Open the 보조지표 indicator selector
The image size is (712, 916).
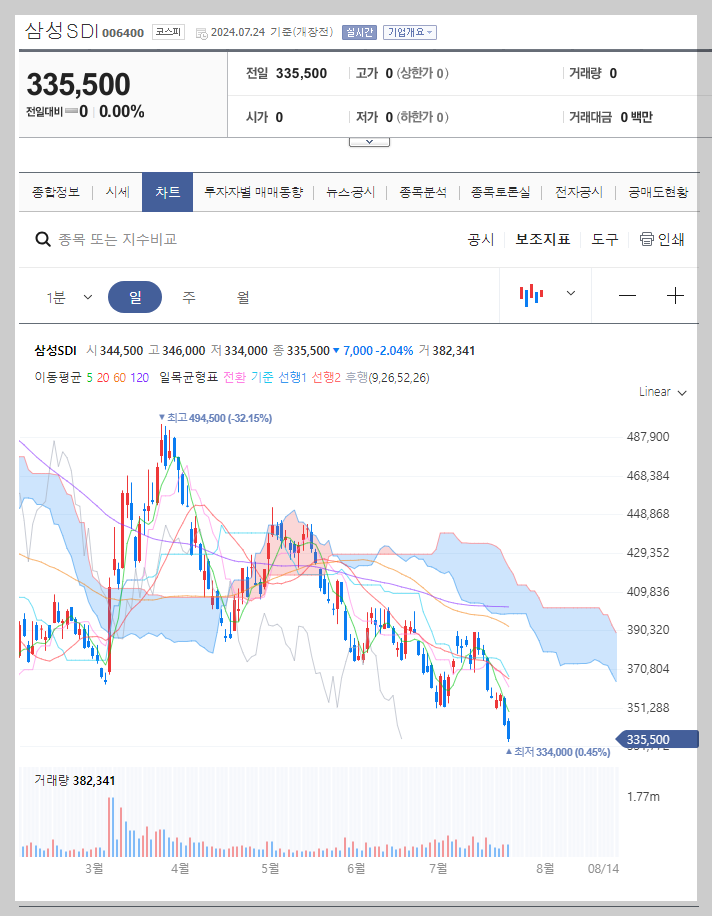click(543, 239)
